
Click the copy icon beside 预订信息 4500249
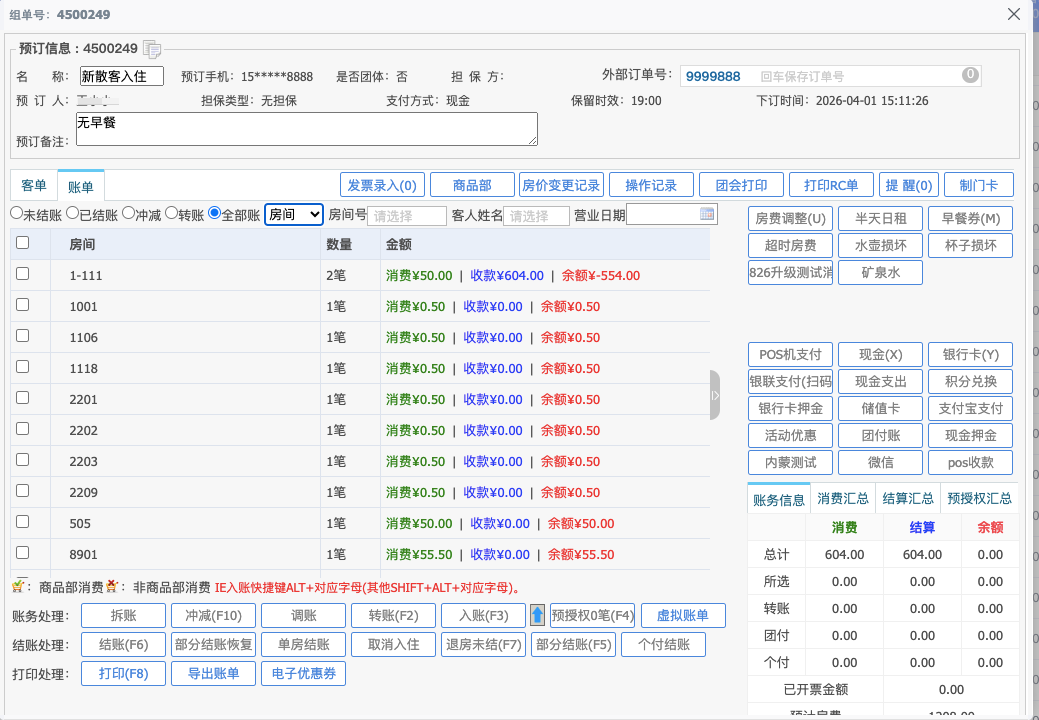[152, 49]
